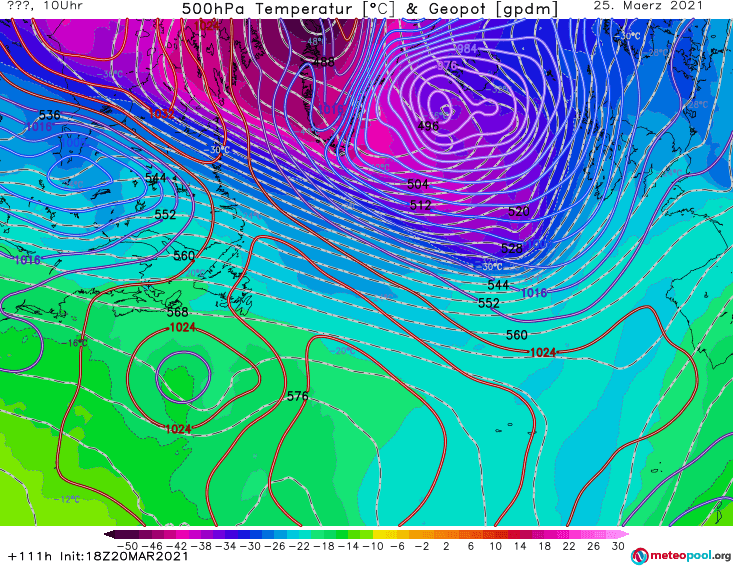Pick the darkest purple swatch above -50
Image resolution: width=733 pixels, height=566 pixels.
point(121,535)
